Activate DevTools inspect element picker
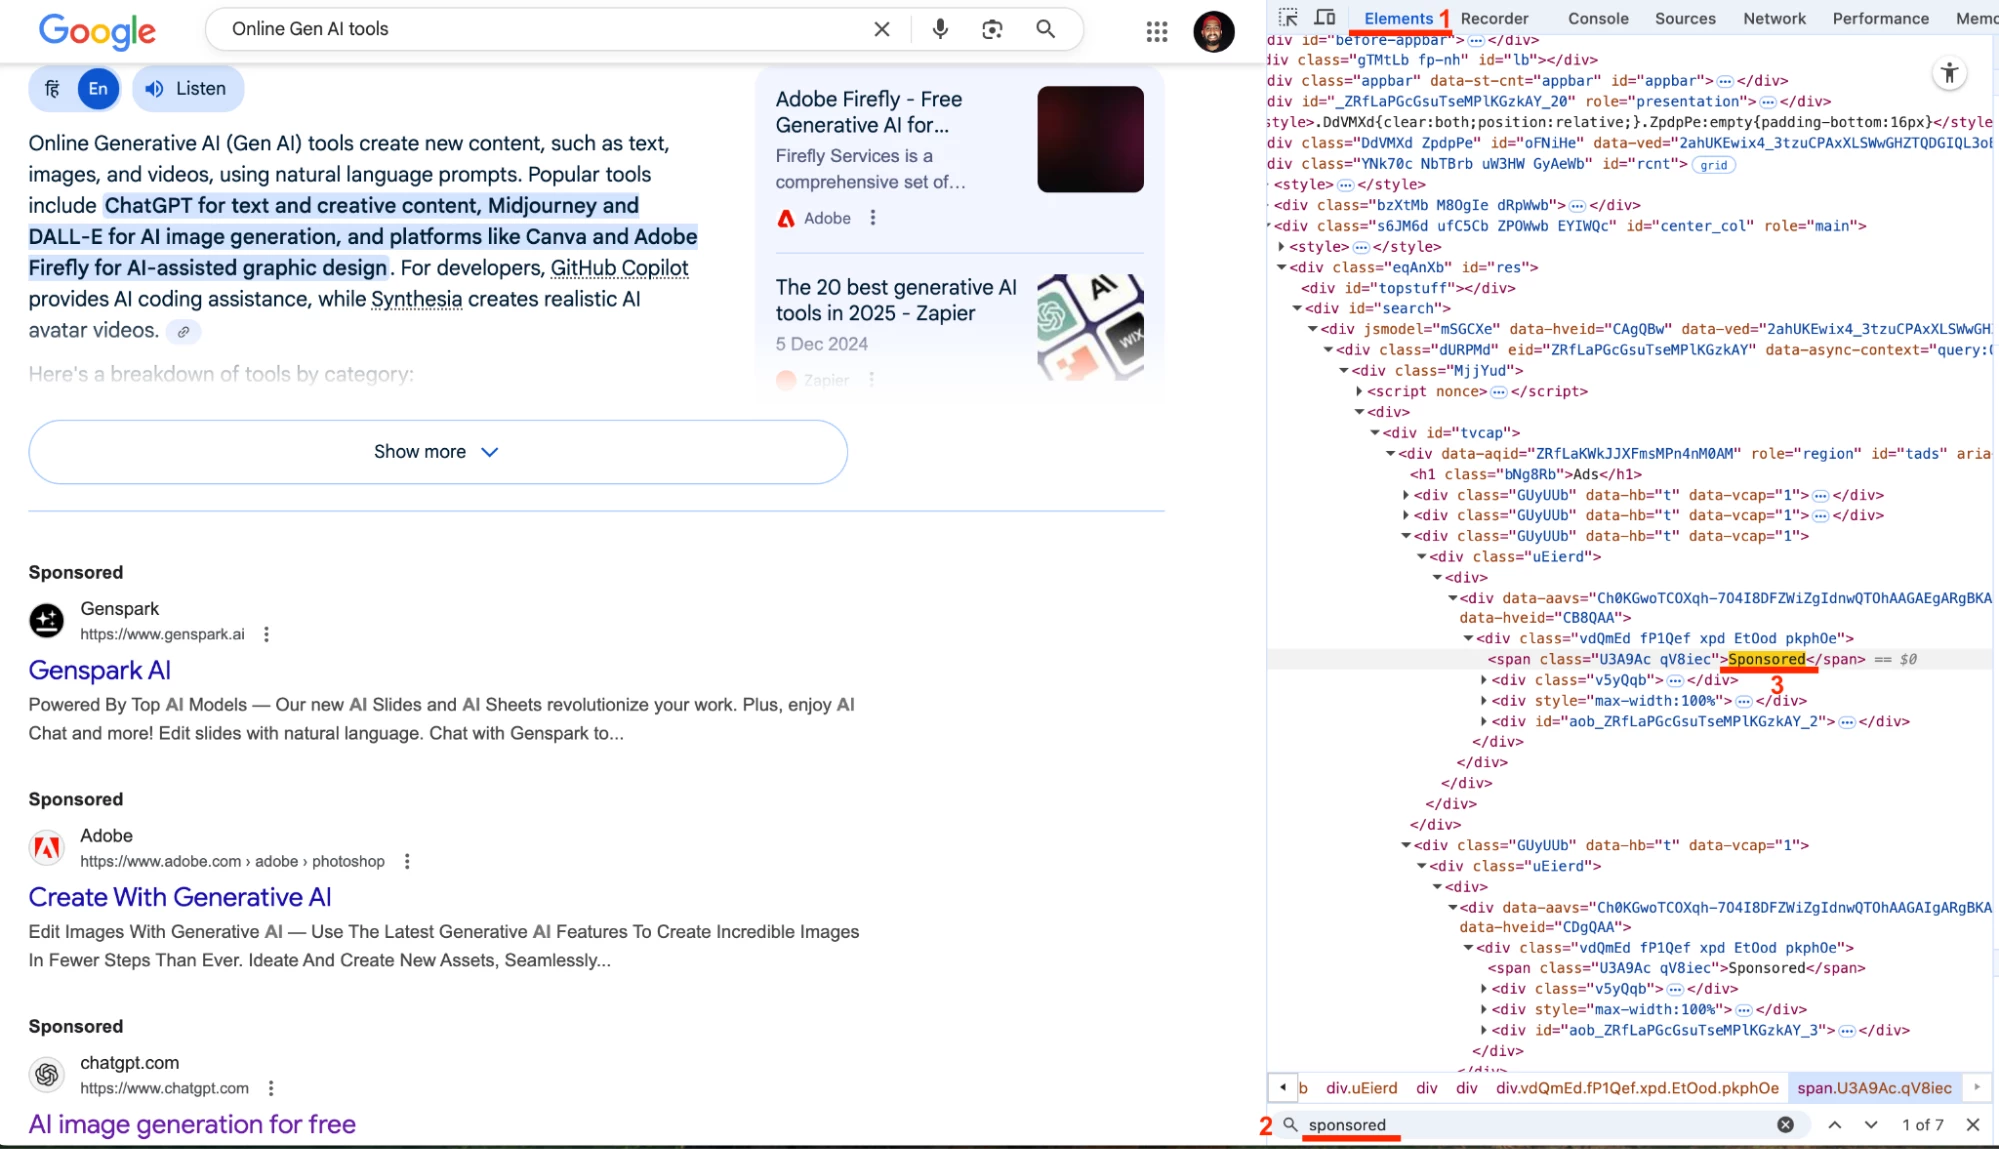This screenshot has height=1150, width=1999. 1288,18
